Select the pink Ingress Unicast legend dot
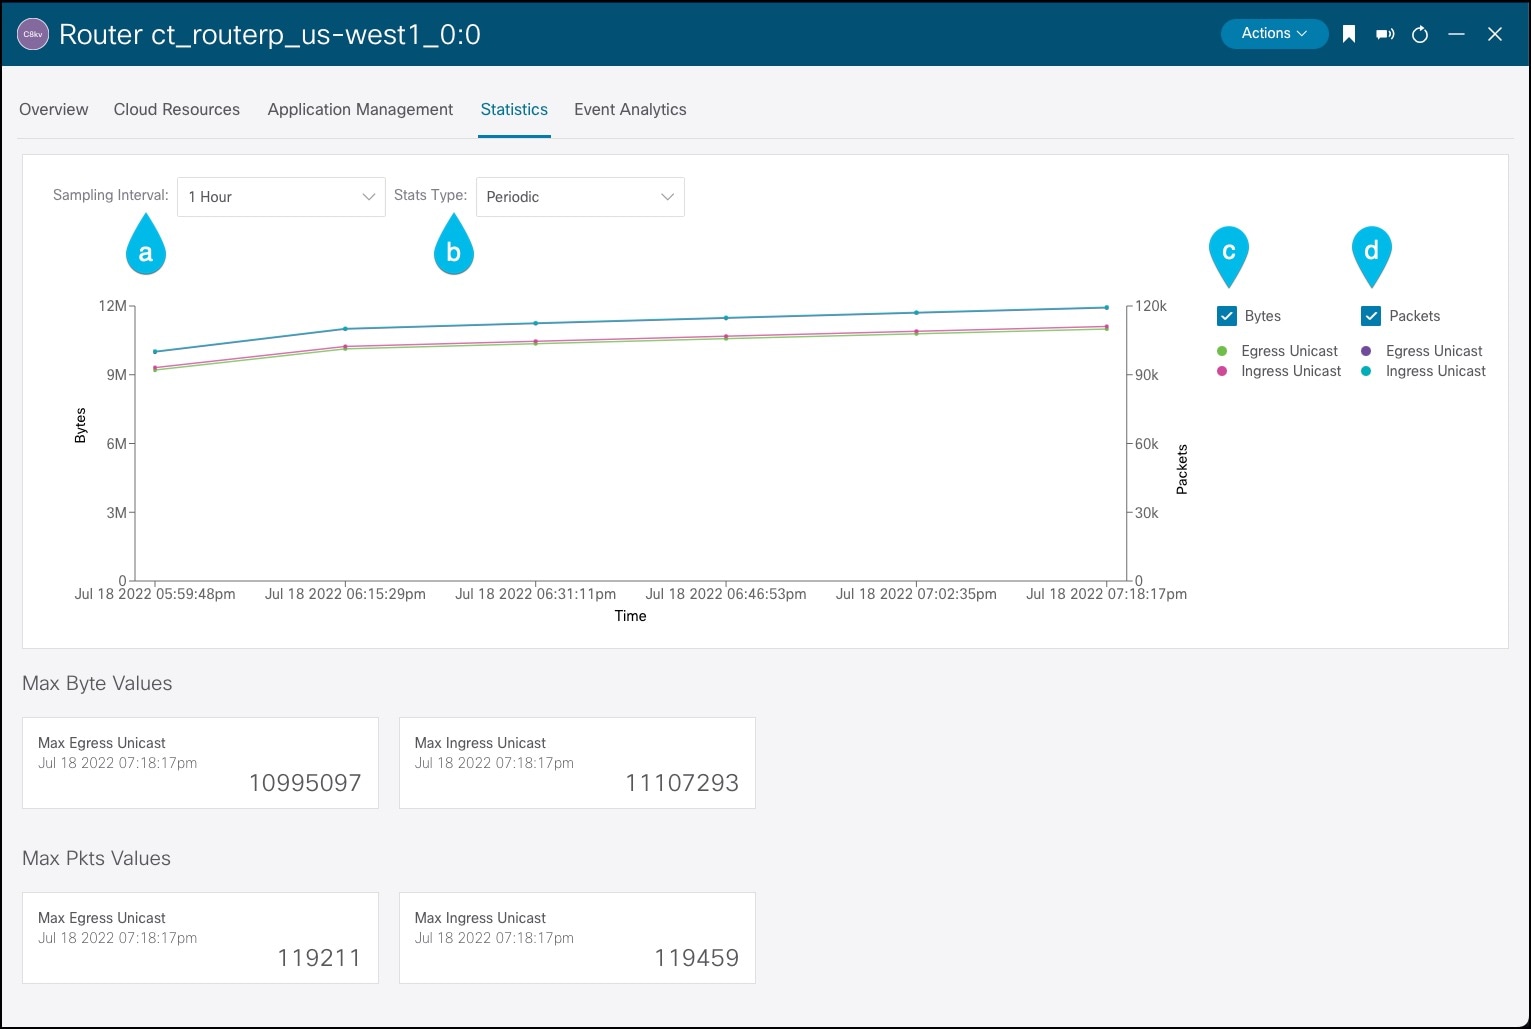The height and width of the screenshot is (1029, 1531). tap(1220, 371)
